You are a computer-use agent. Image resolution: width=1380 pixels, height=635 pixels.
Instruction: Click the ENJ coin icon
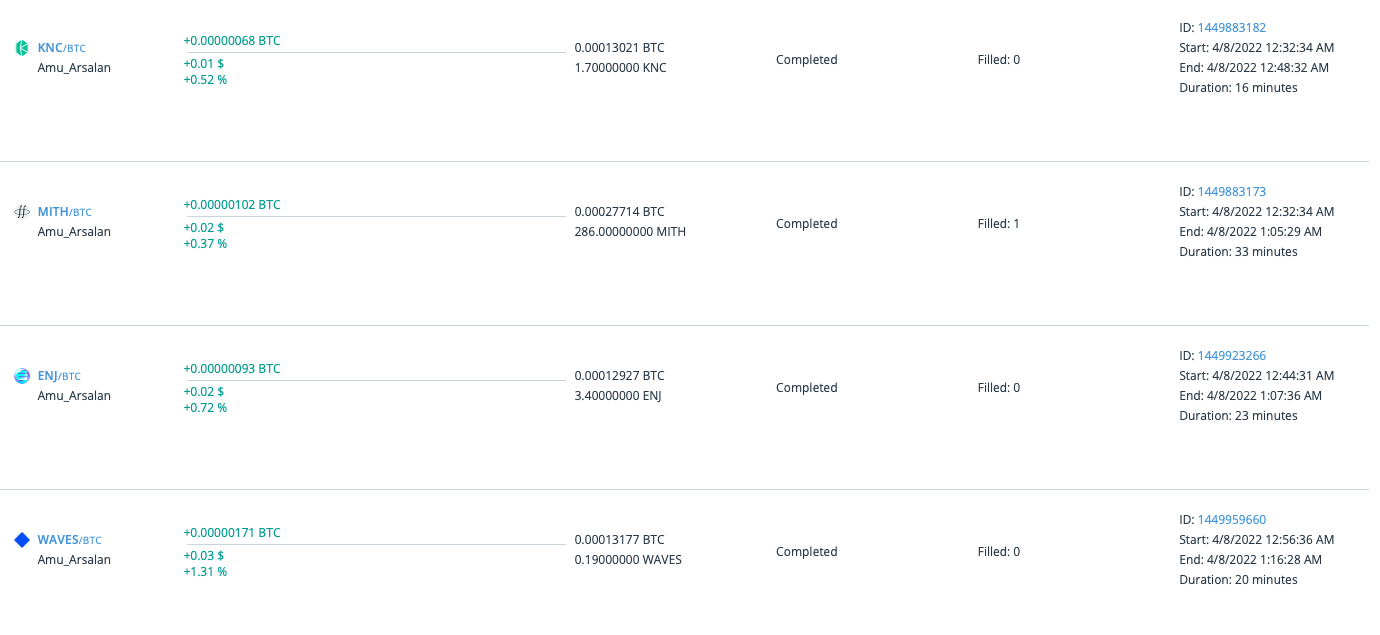click(x=22, y=376)
